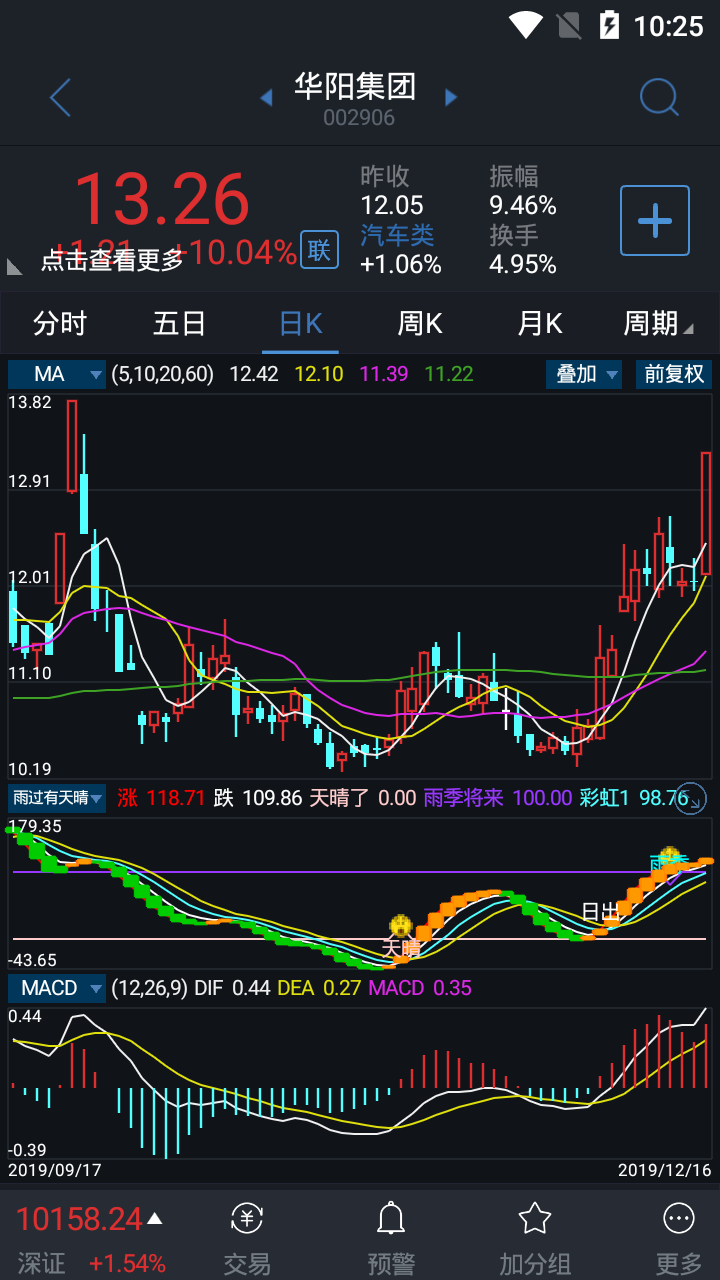Tap the 日出 signal label
The width and height of the screenshot is (720, 1280).
(601, 912)
